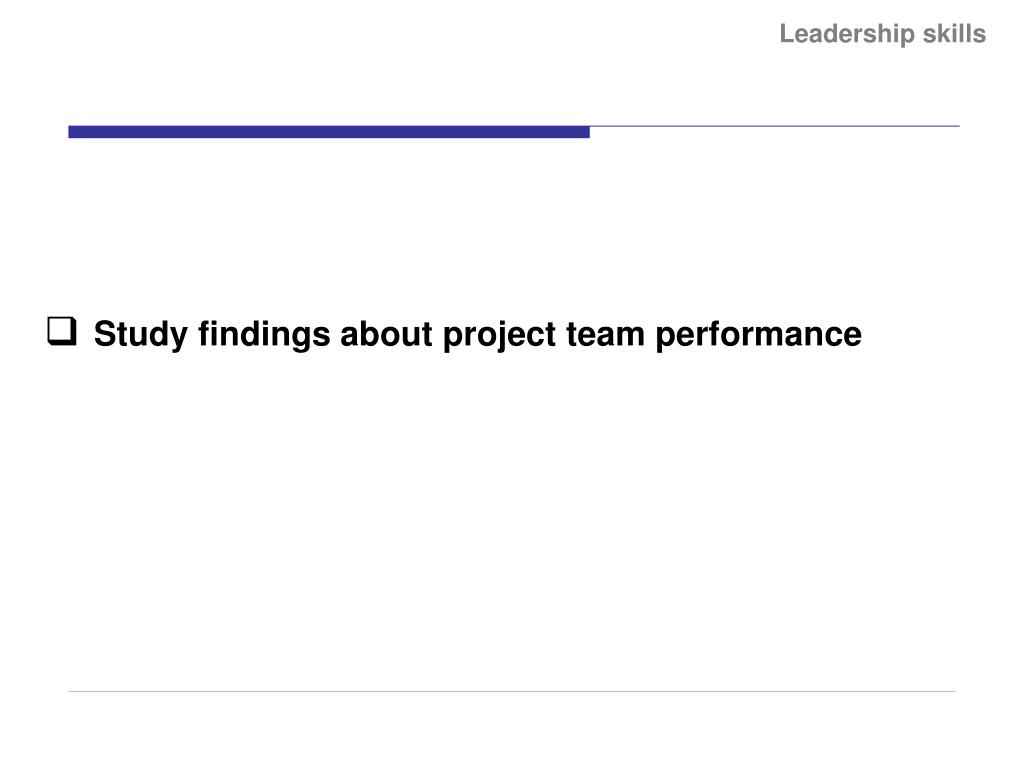This screenshot has height=768, width=1024.
Task: Click the right end of the gray footer line
Action: click(x=952, y=691)
